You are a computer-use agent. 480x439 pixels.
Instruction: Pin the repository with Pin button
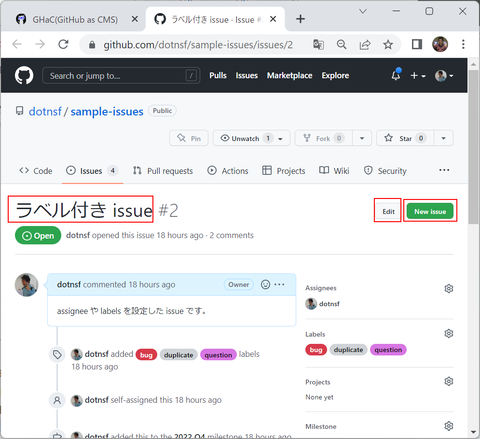click(x=189, y=138)
